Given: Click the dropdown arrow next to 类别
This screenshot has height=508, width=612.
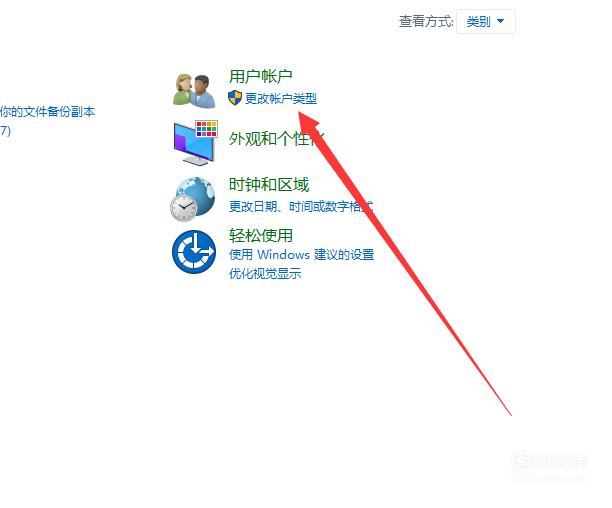Looking at the screenshot, I should pyautogui.click(x=500, y=21).
